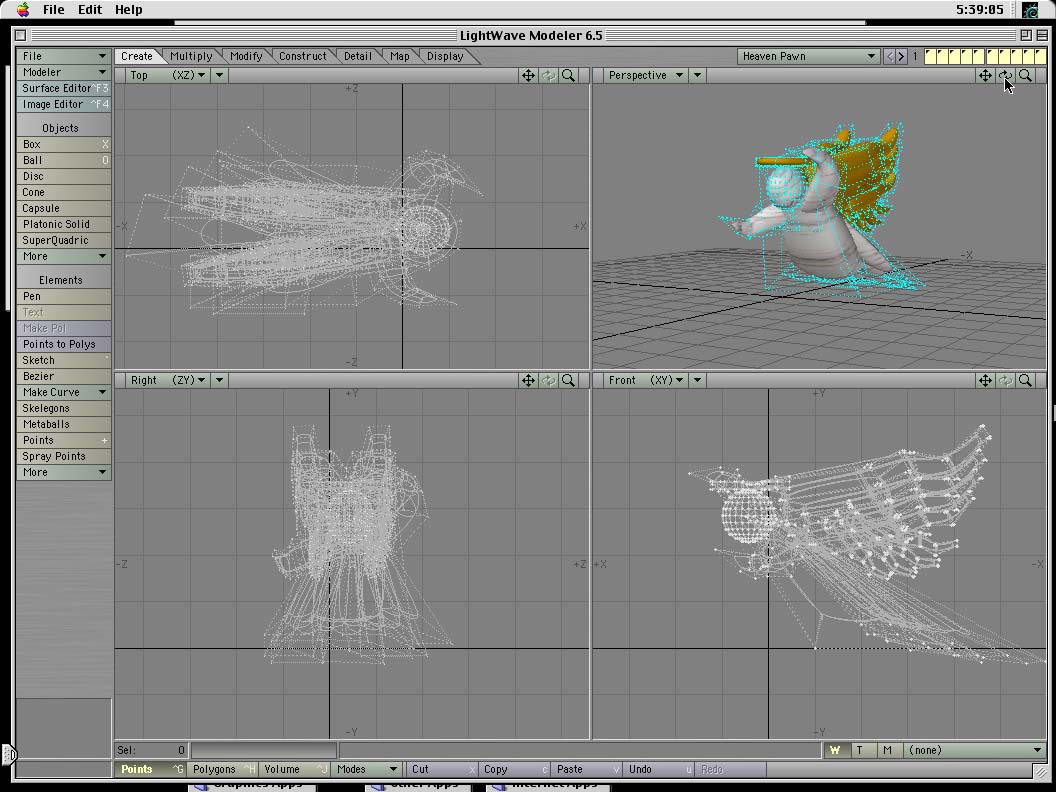Expand the Perspective view type dropdown
Screen dimensions: 1056x792
(645, 75)
